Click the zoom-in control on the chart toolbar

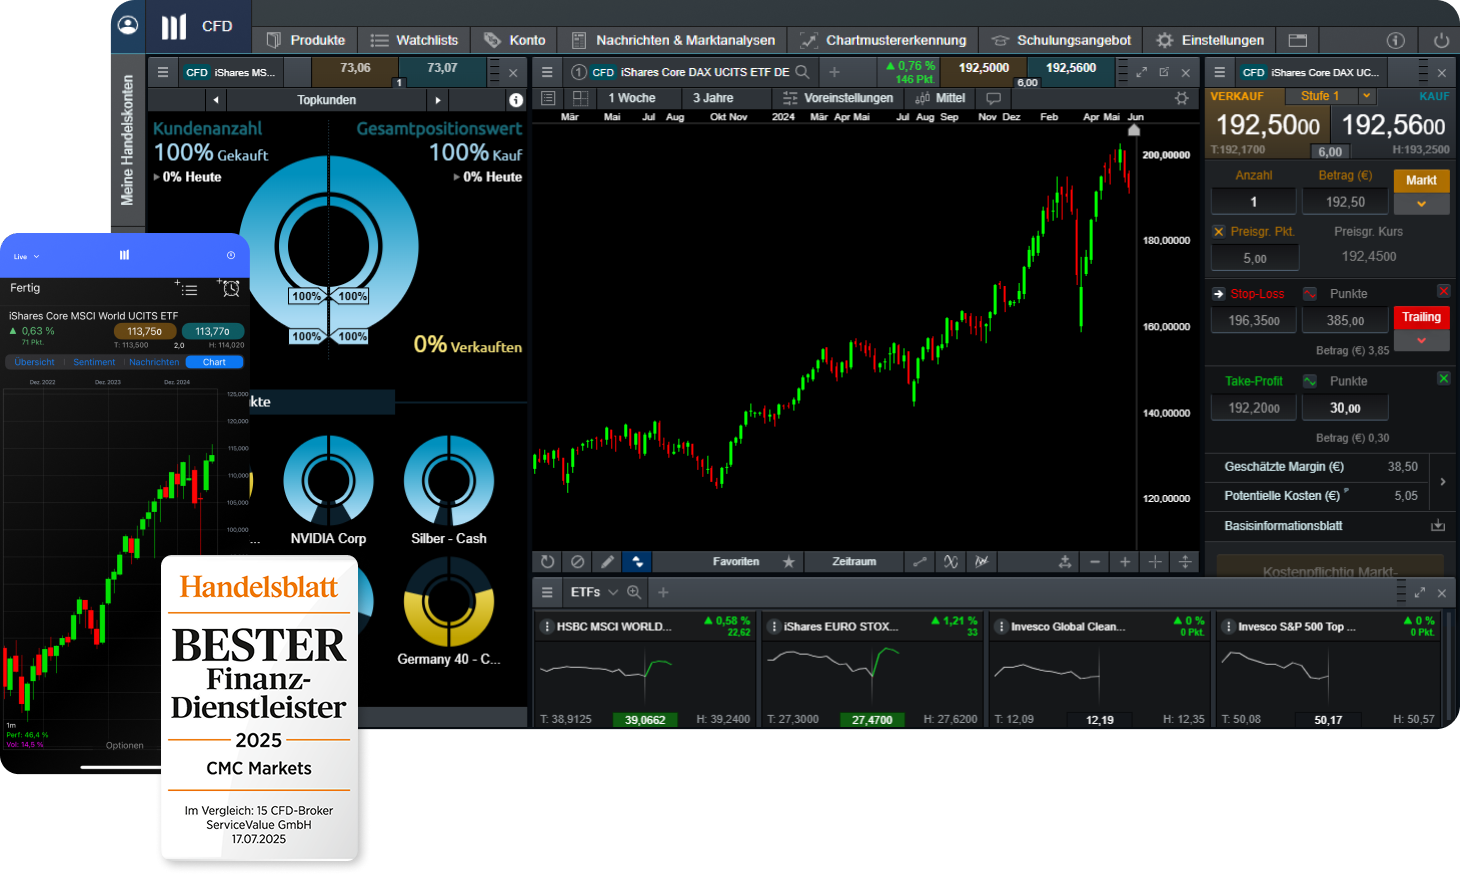click(1124, 561)
